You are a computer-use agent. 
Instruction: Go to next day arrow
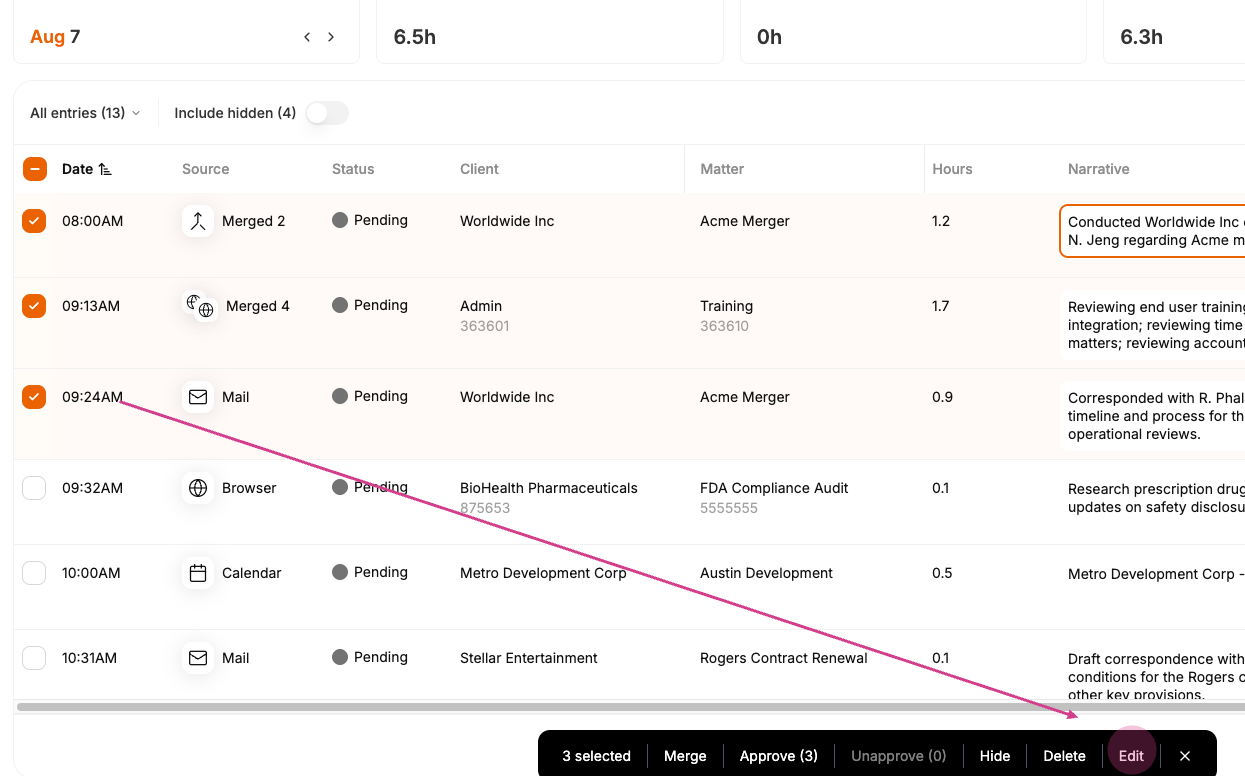331,37
